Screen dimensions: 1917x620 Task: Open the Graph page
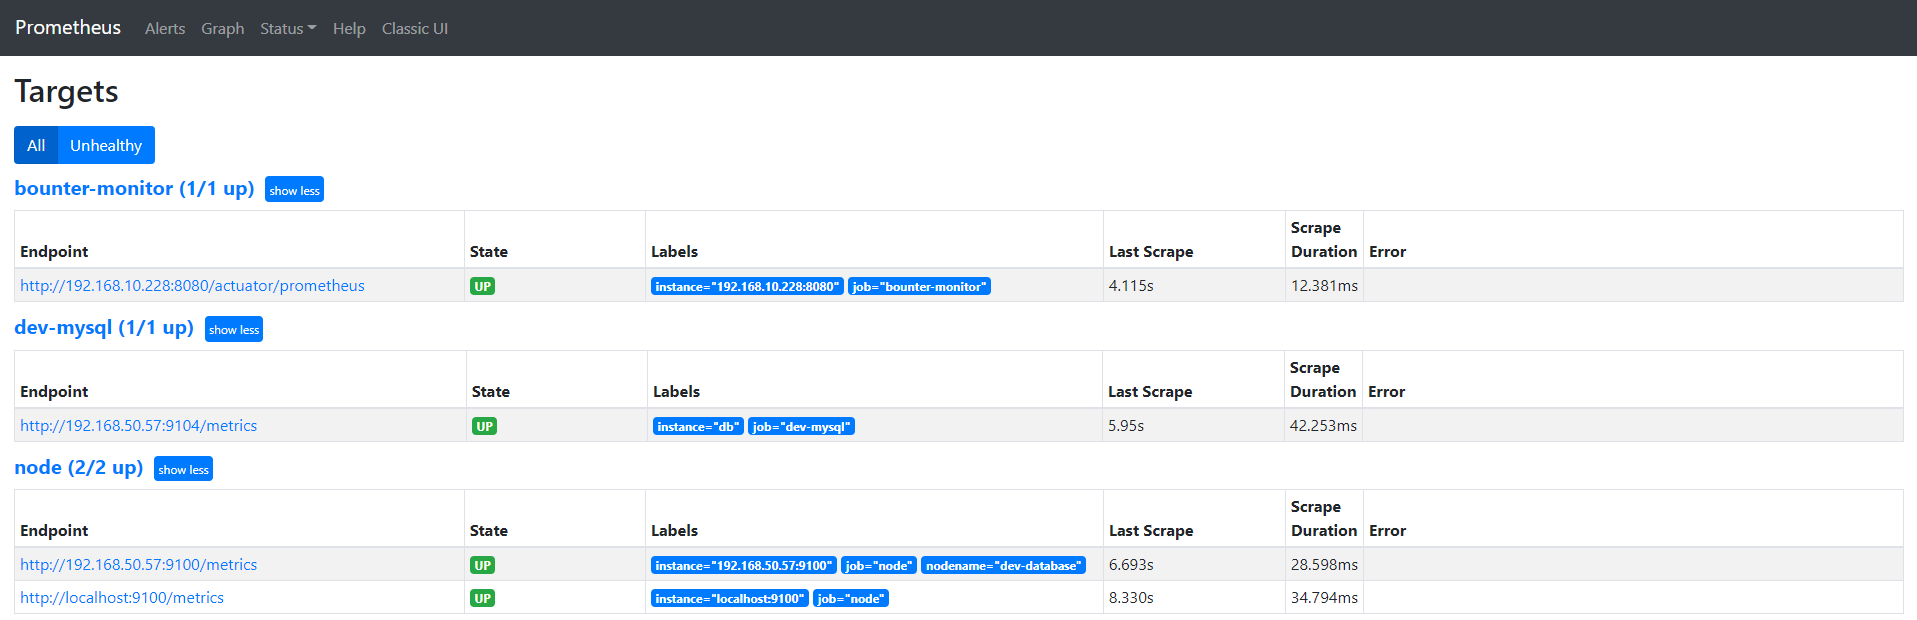tap(222, 29)
